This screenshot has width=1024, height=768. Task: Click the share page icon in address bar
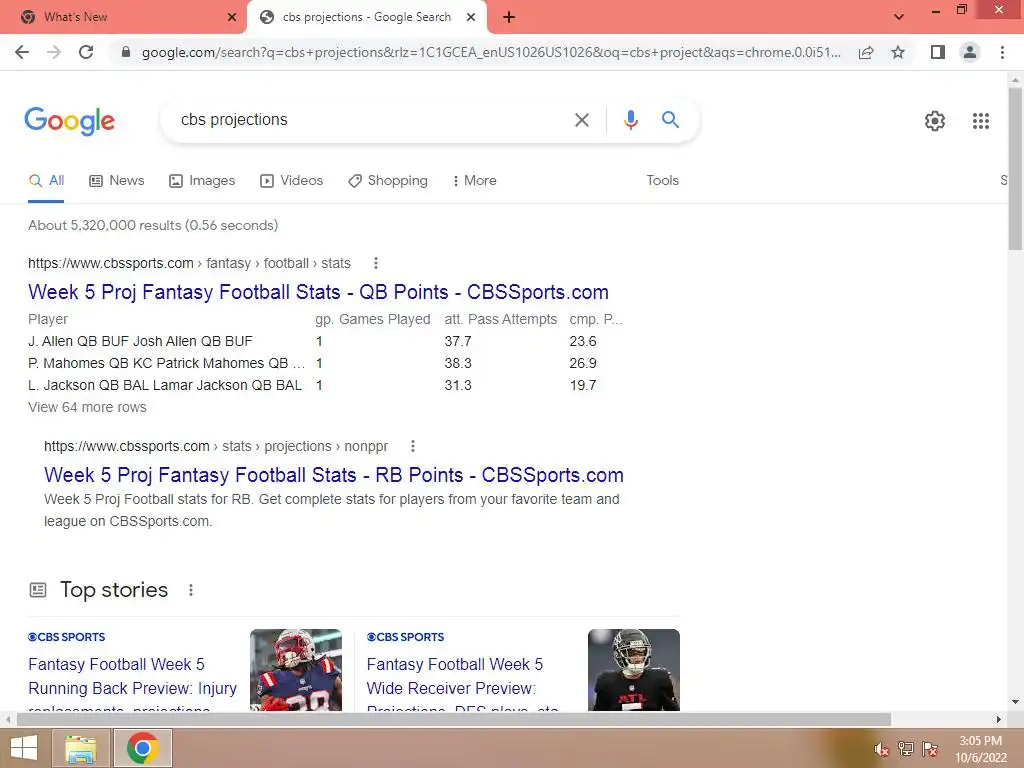866,52
